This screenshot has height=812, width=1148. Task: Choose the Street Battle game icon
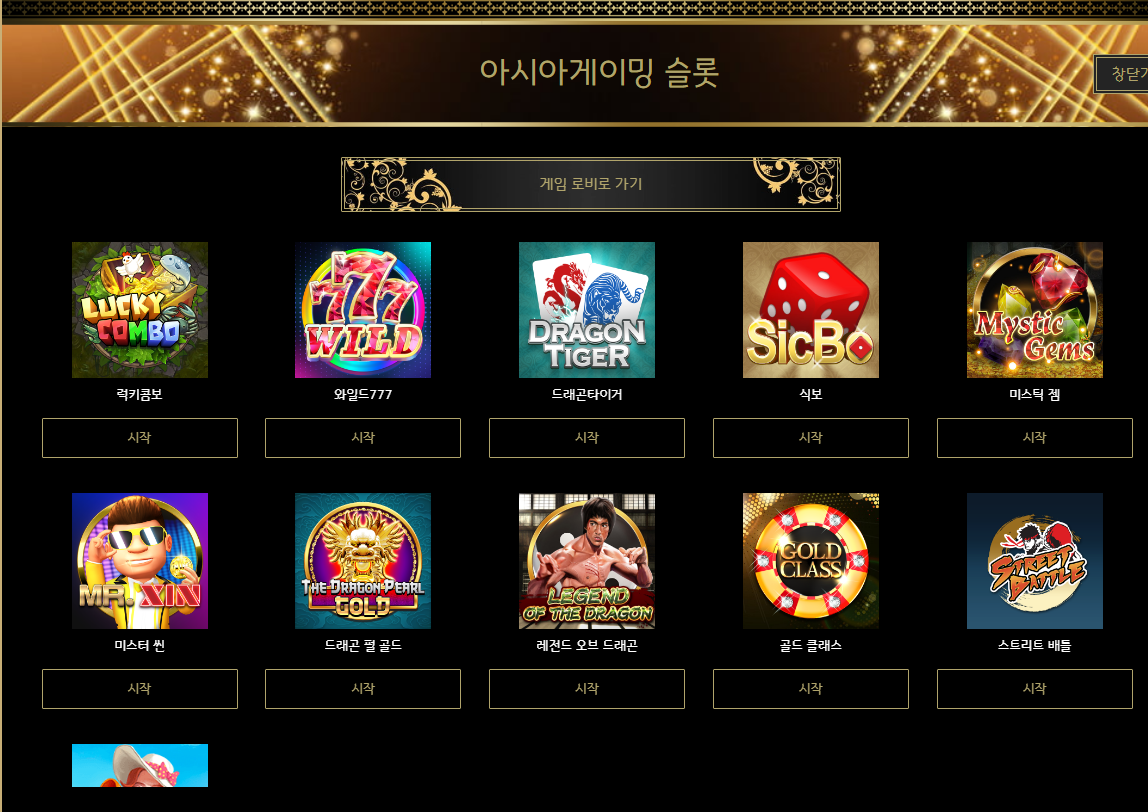click(1035, 561)
